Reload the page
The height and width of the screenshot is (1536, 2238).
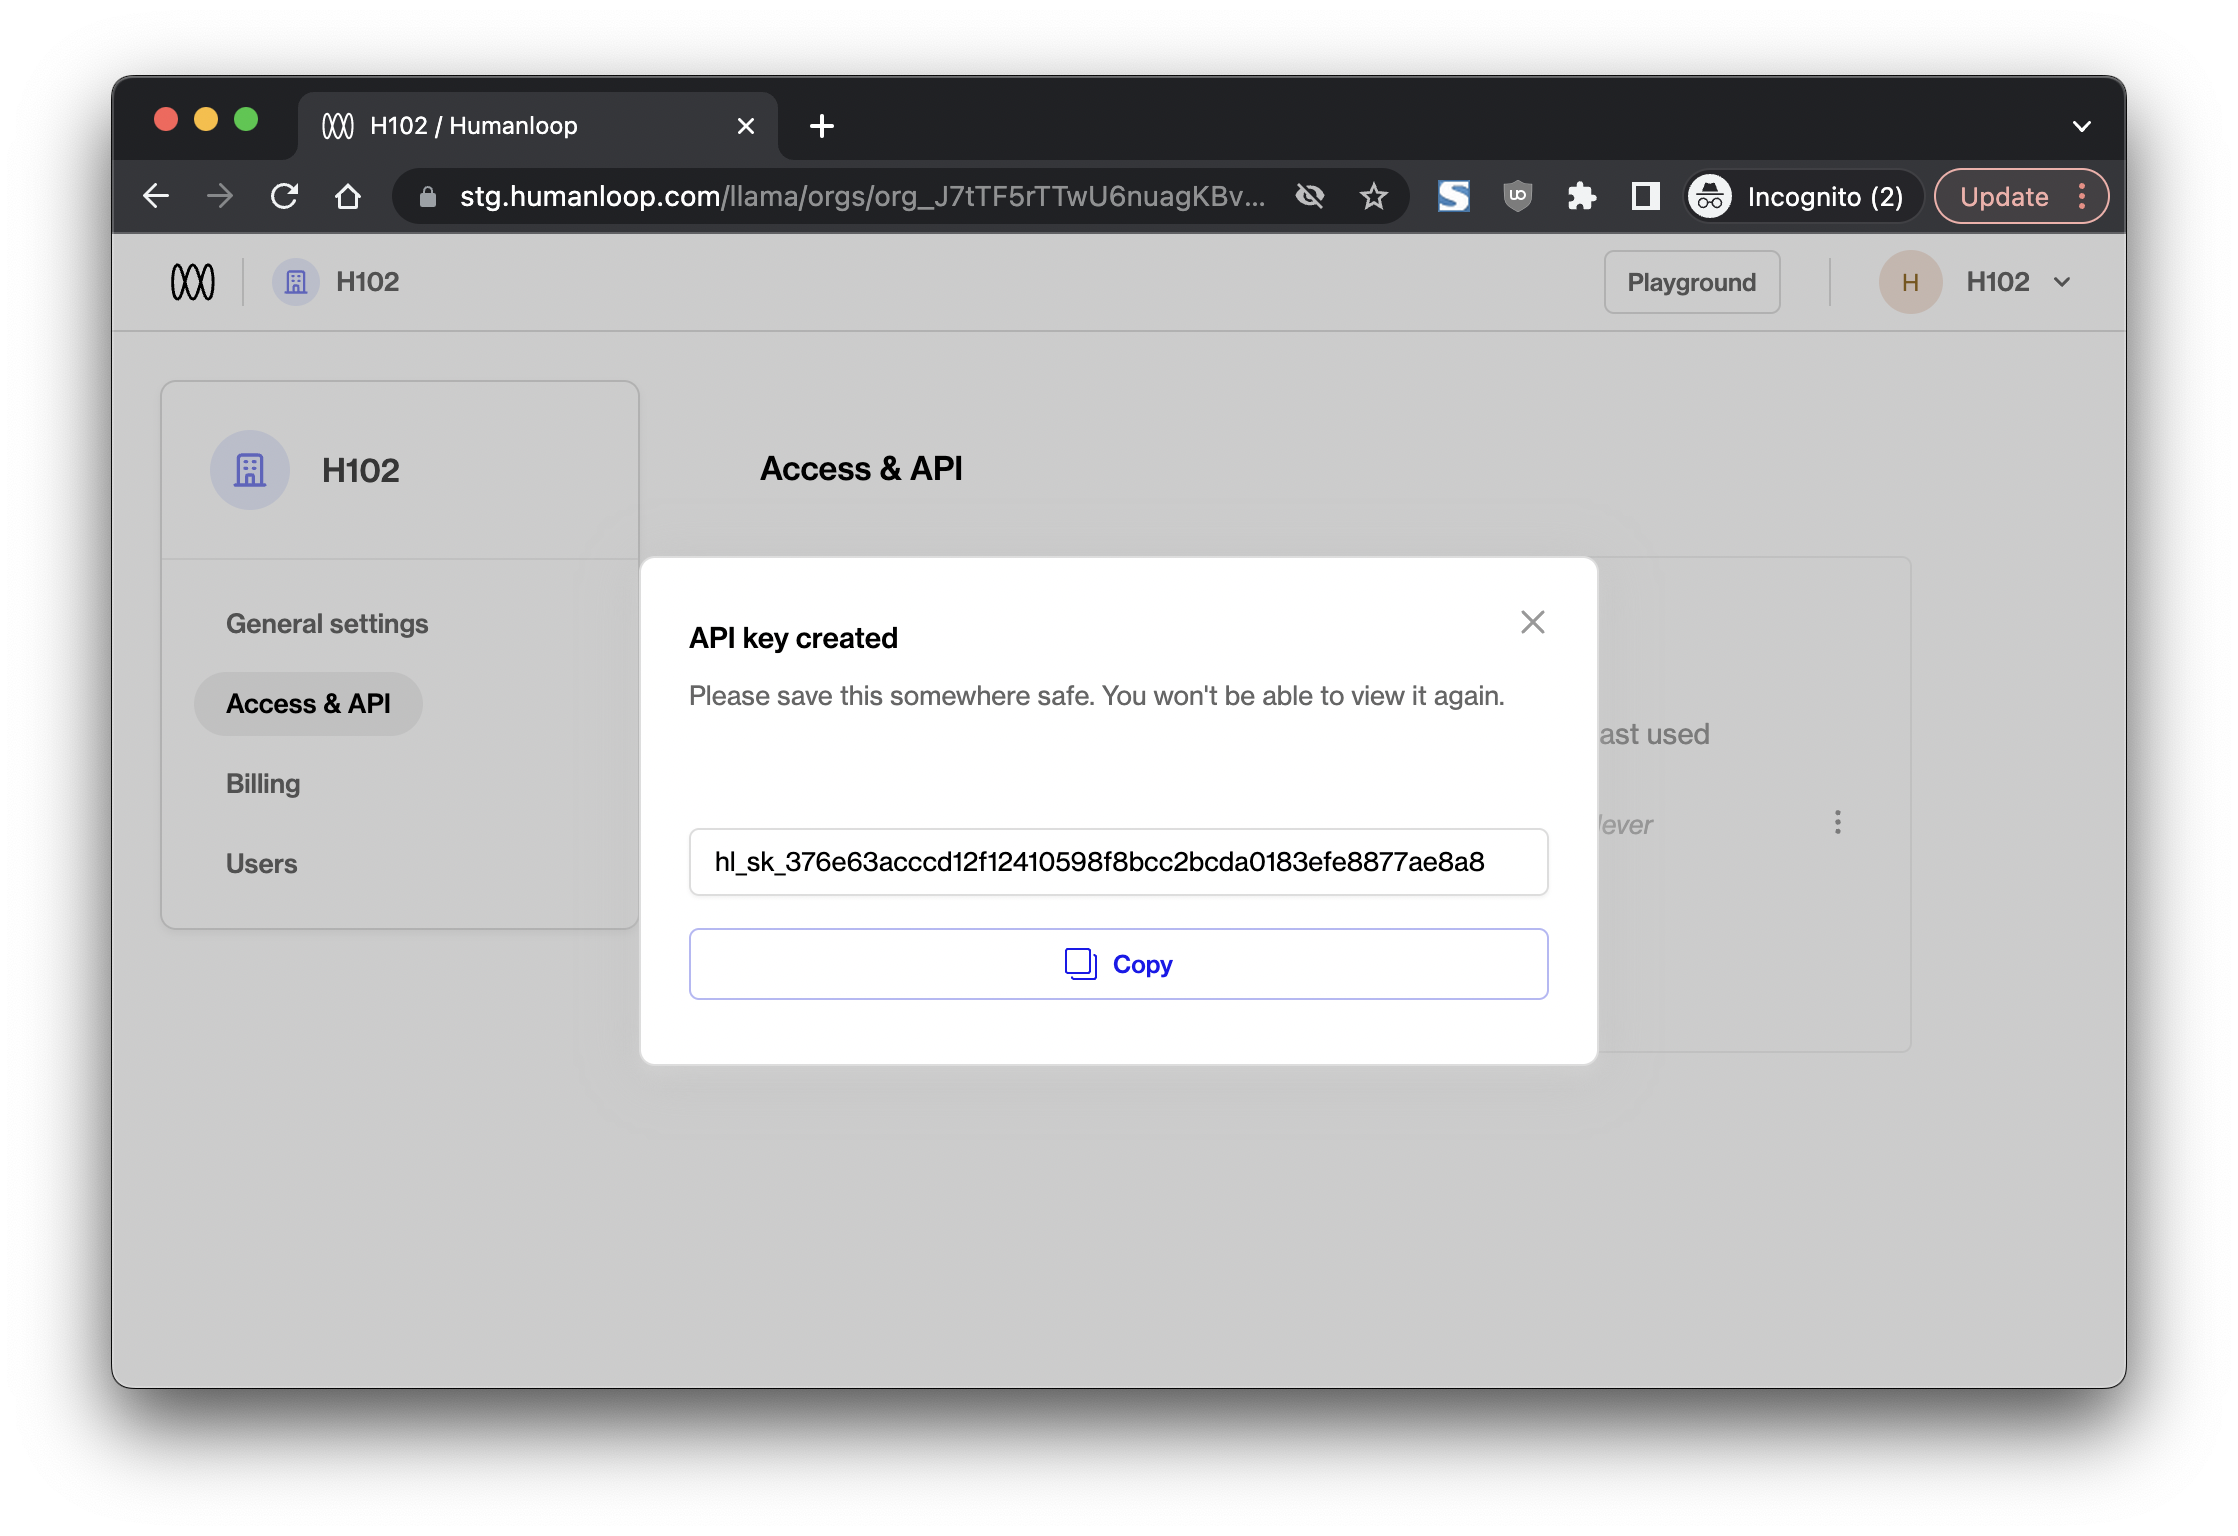click(x=285, y=196)
